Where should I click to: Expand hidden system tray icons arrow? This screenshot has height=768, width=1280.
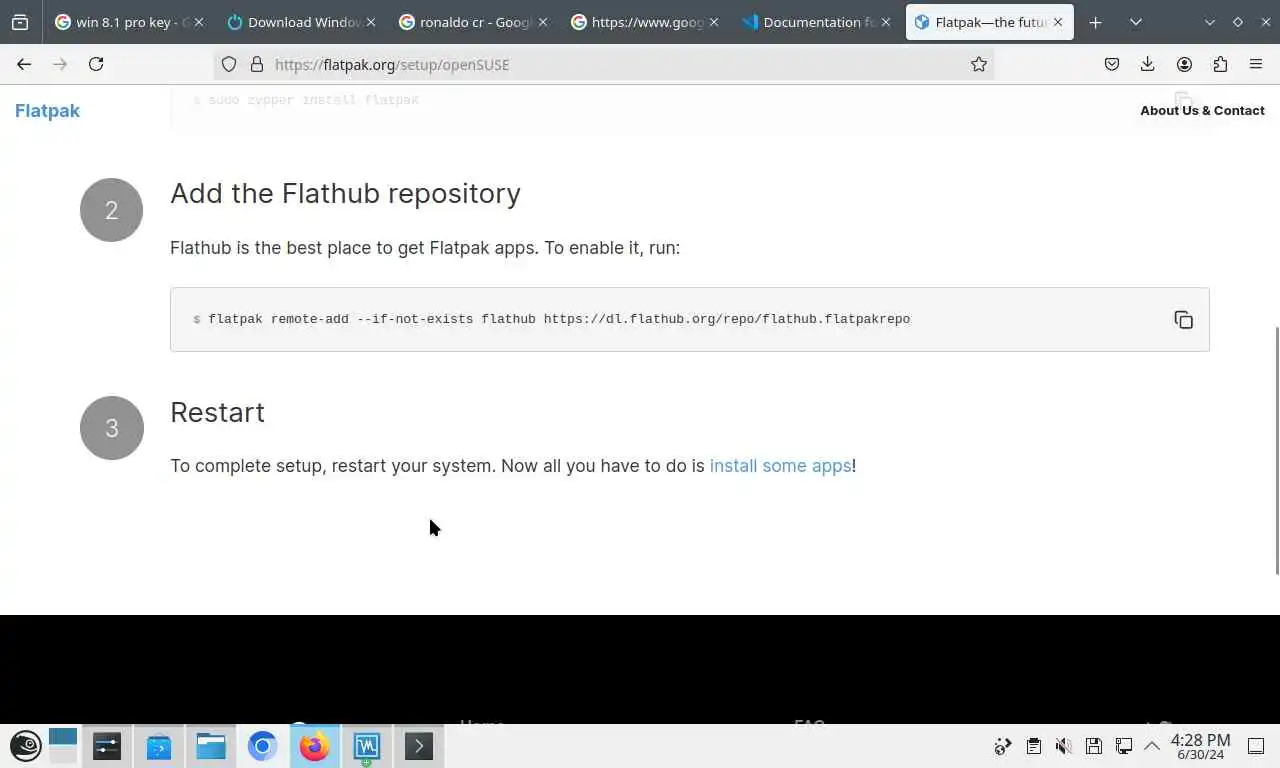pos(1152,746)
